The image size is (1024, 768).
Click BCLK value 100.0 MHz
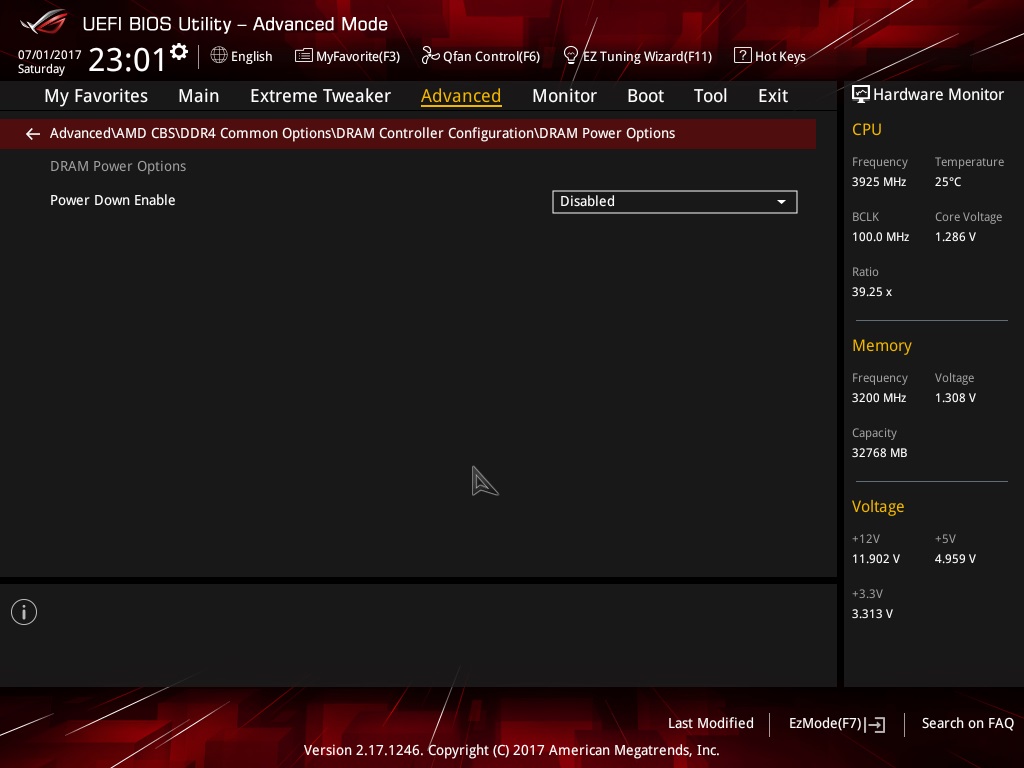[880, 237]
